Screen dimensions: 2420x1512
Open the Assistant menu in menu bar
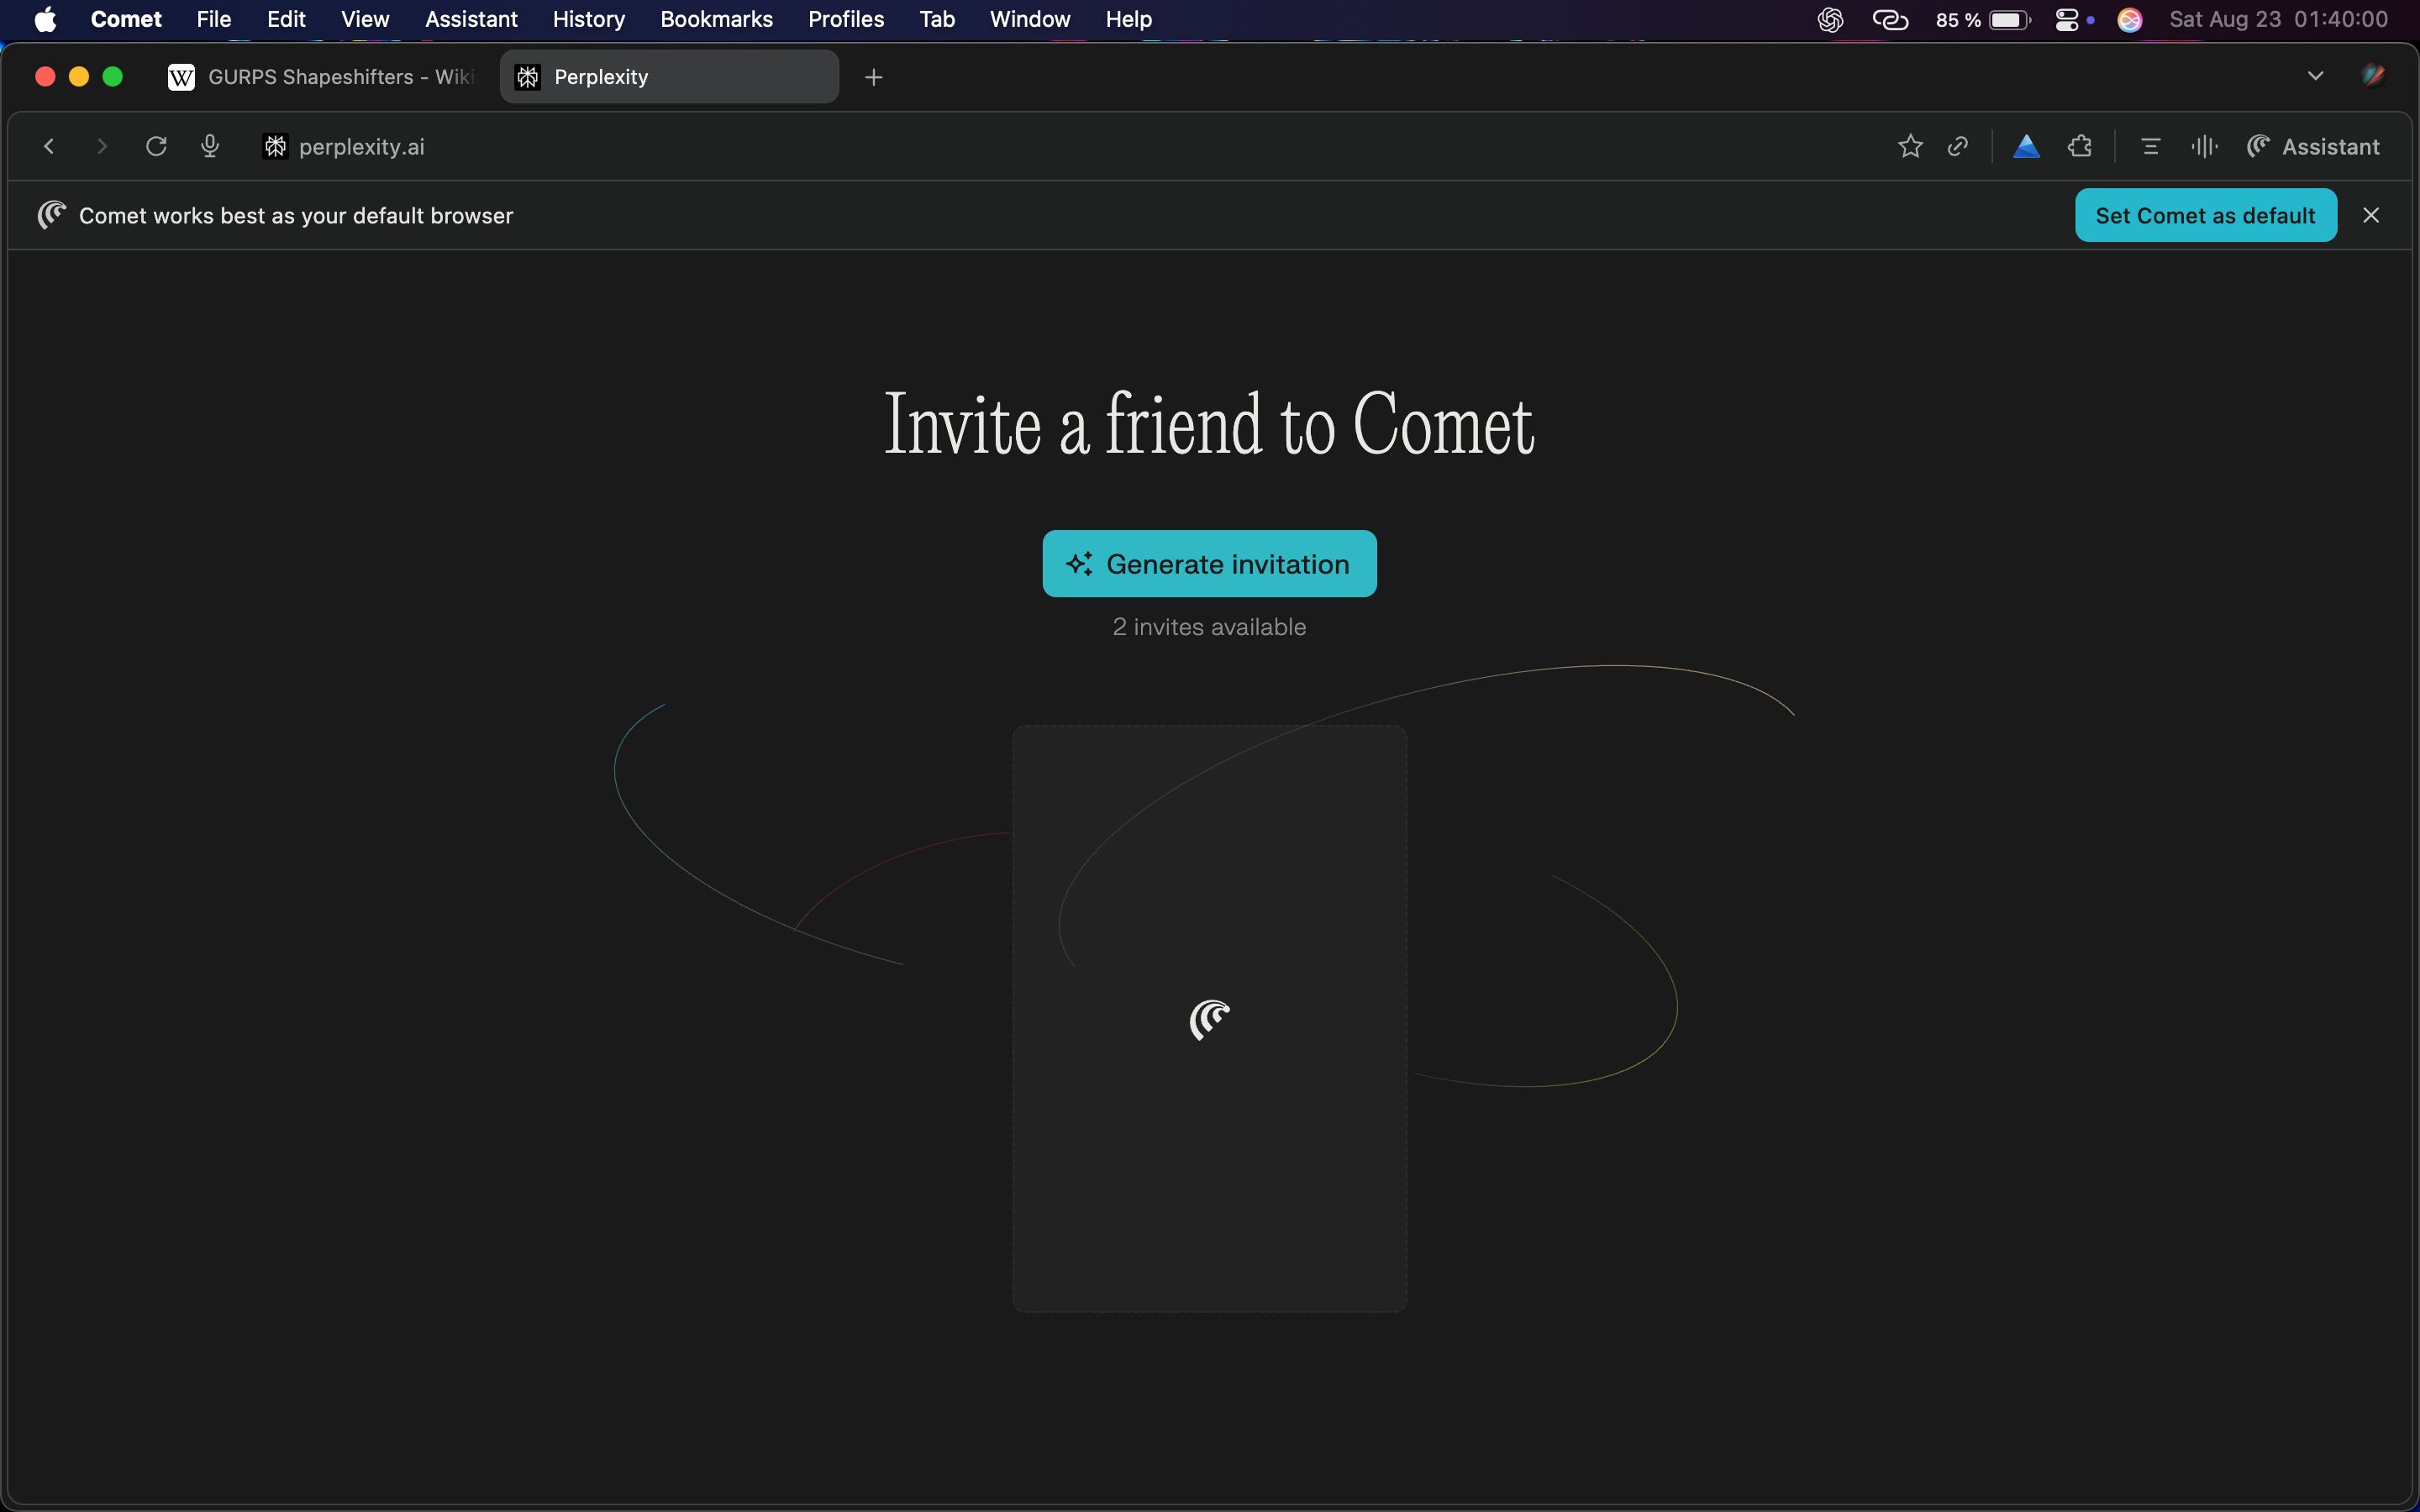[471, 19]
